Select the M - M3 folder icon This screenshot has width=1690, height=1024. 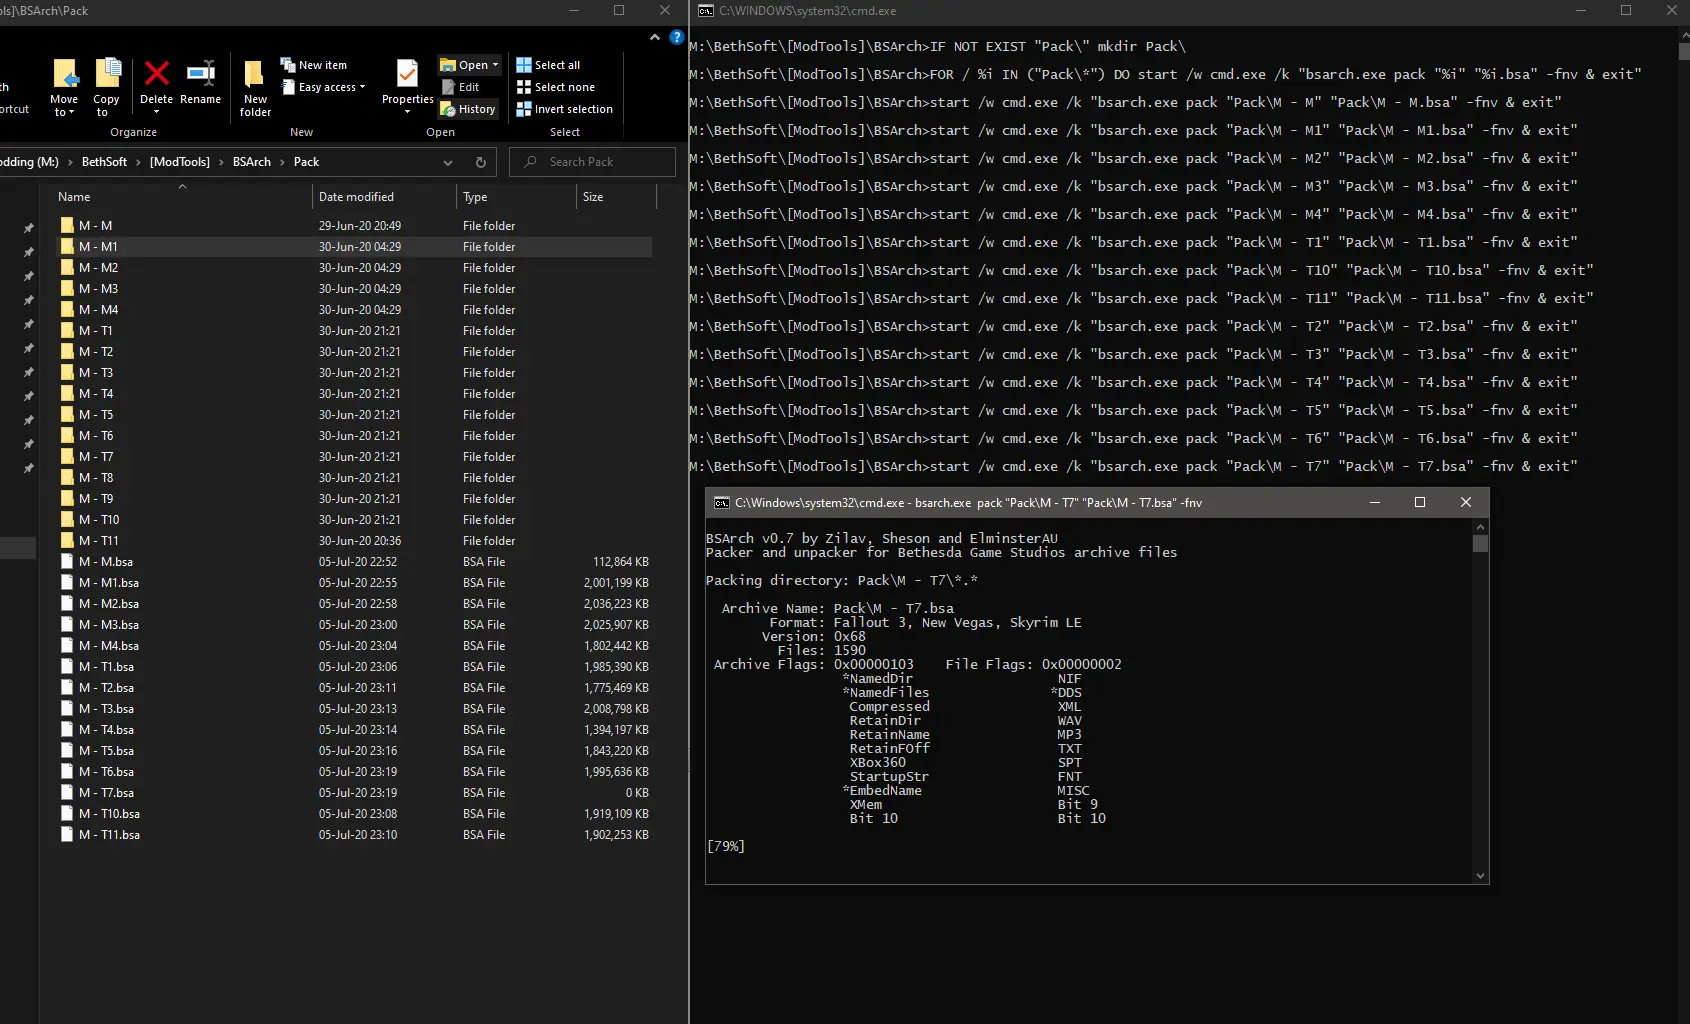pyautogui.click(x=67, y=289)
